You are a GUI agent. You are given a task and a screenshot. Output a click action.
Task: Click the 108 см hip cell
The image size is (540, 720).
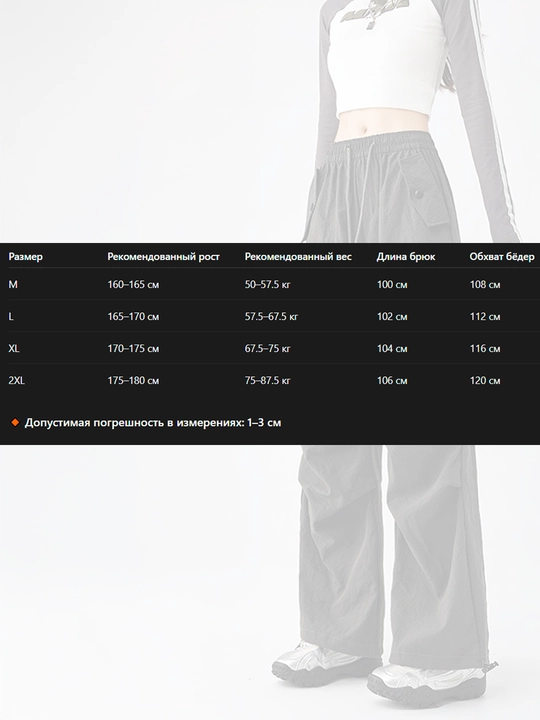(485, 284)
